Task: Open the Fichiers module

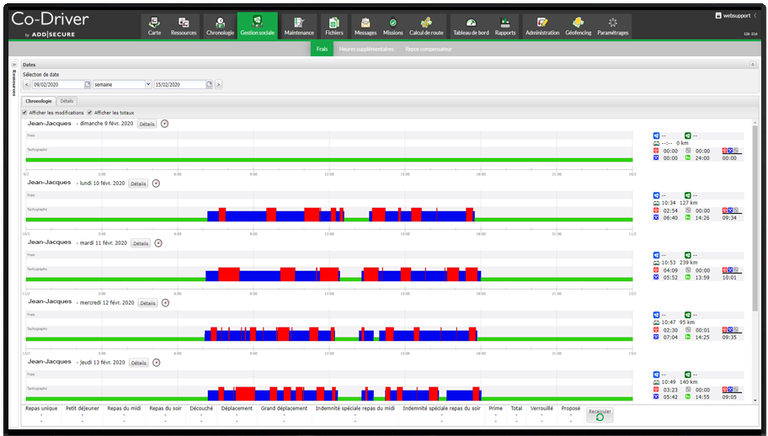Action: tap(334, 26)
